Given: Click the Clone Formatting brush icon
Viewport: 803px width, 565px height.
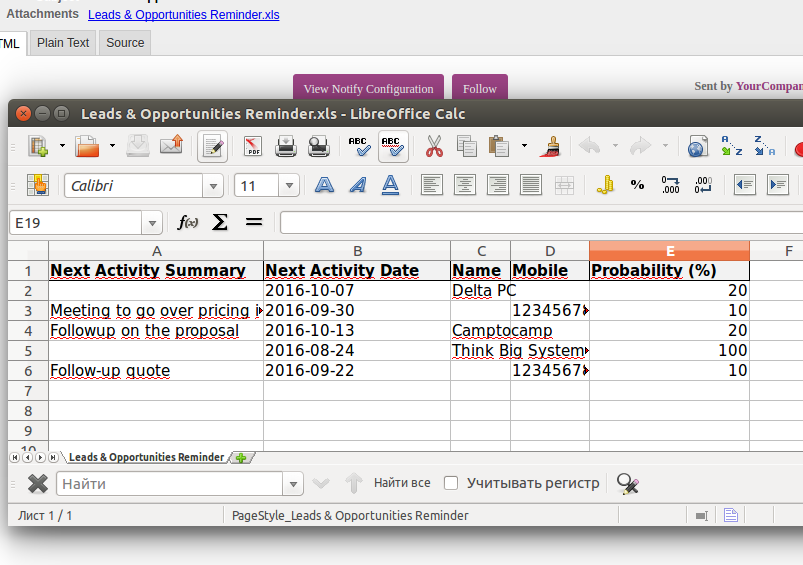Looking at the screenshot, I should tap(552, 146).
